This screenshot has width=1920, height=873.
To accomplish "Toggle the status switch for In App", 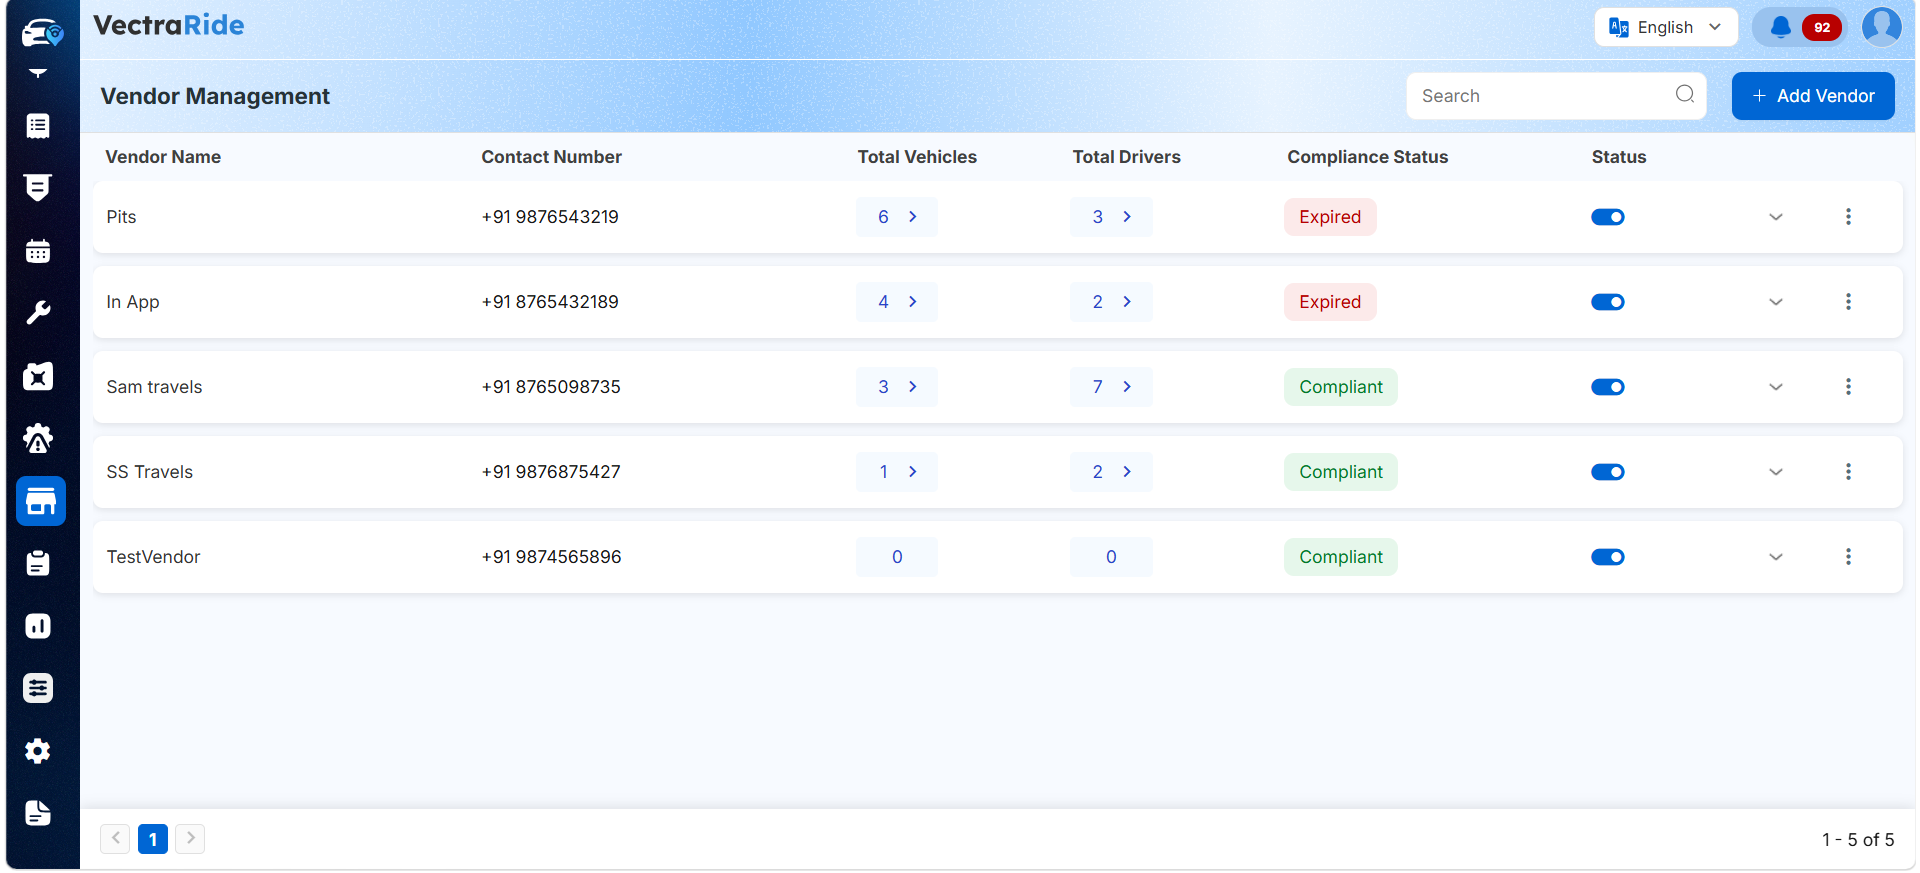I will coord(1608,302).
